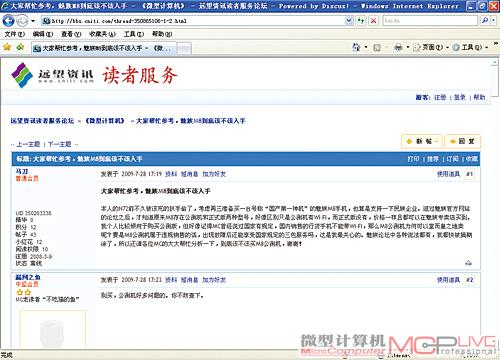Click 使用道具 in post #2
Screen dimensions: 500x360
click(x=448, y=280)
